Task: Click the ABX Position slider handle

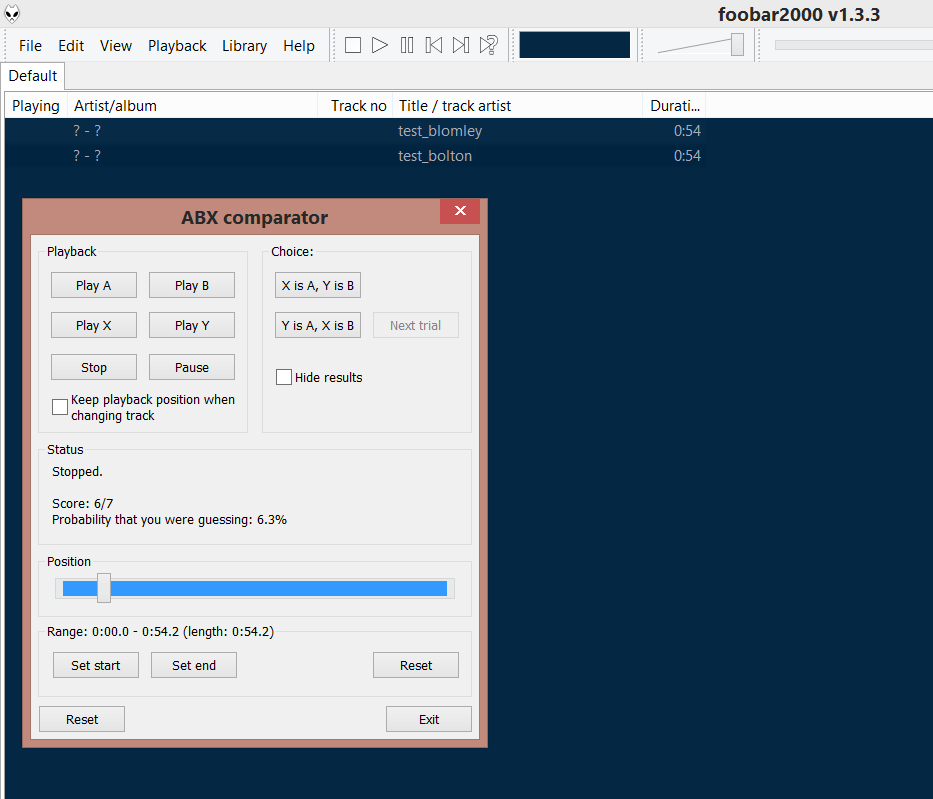Action: click(104, 588)
